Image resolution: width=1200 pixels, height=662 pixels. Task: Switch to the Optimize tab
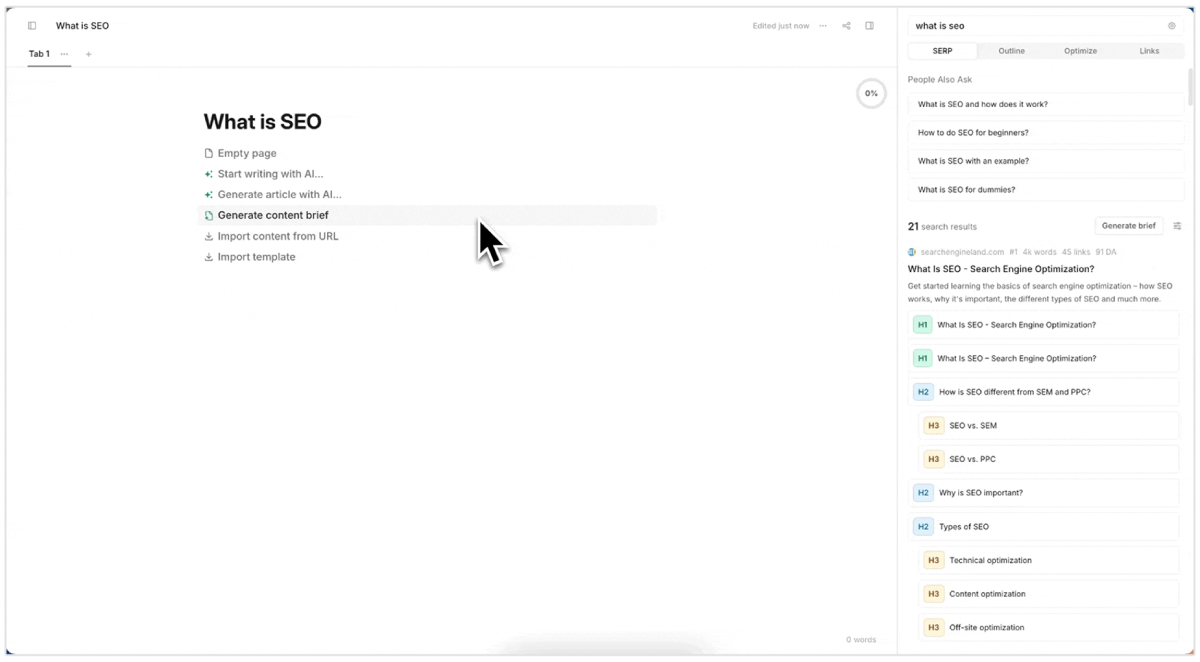coord(1080,51)
